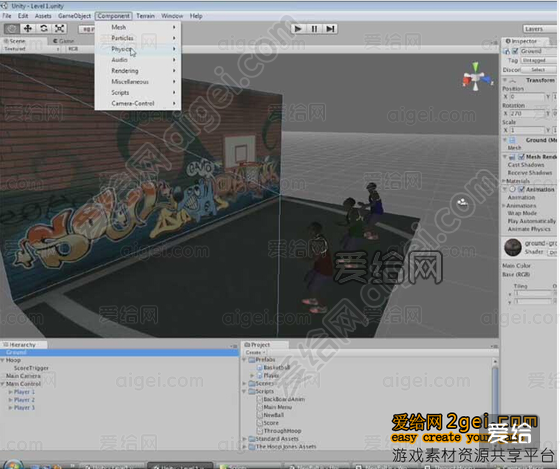
Task: Click the Mesh Renderer component icon
Action: [x=512, y=157]
